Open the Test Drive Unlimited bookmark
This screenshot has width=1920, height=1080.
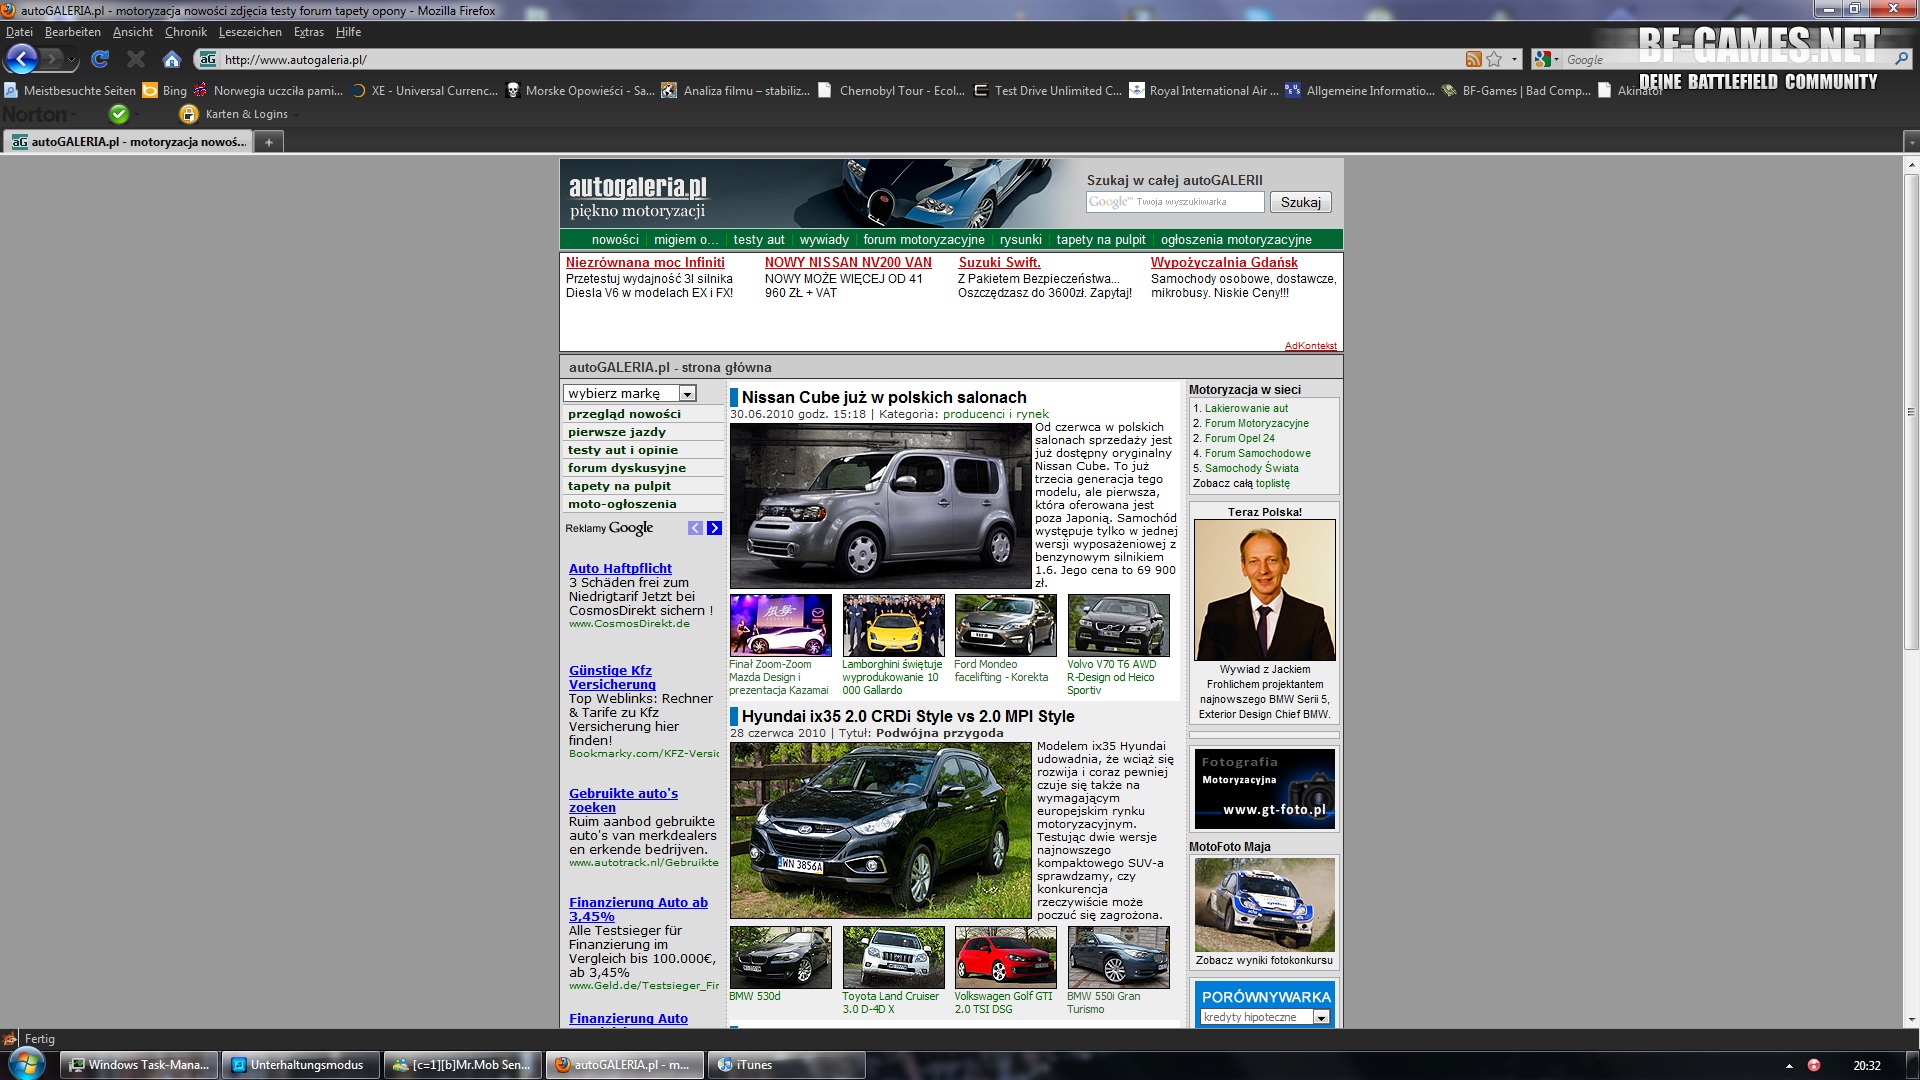[x=1048, y=90]
